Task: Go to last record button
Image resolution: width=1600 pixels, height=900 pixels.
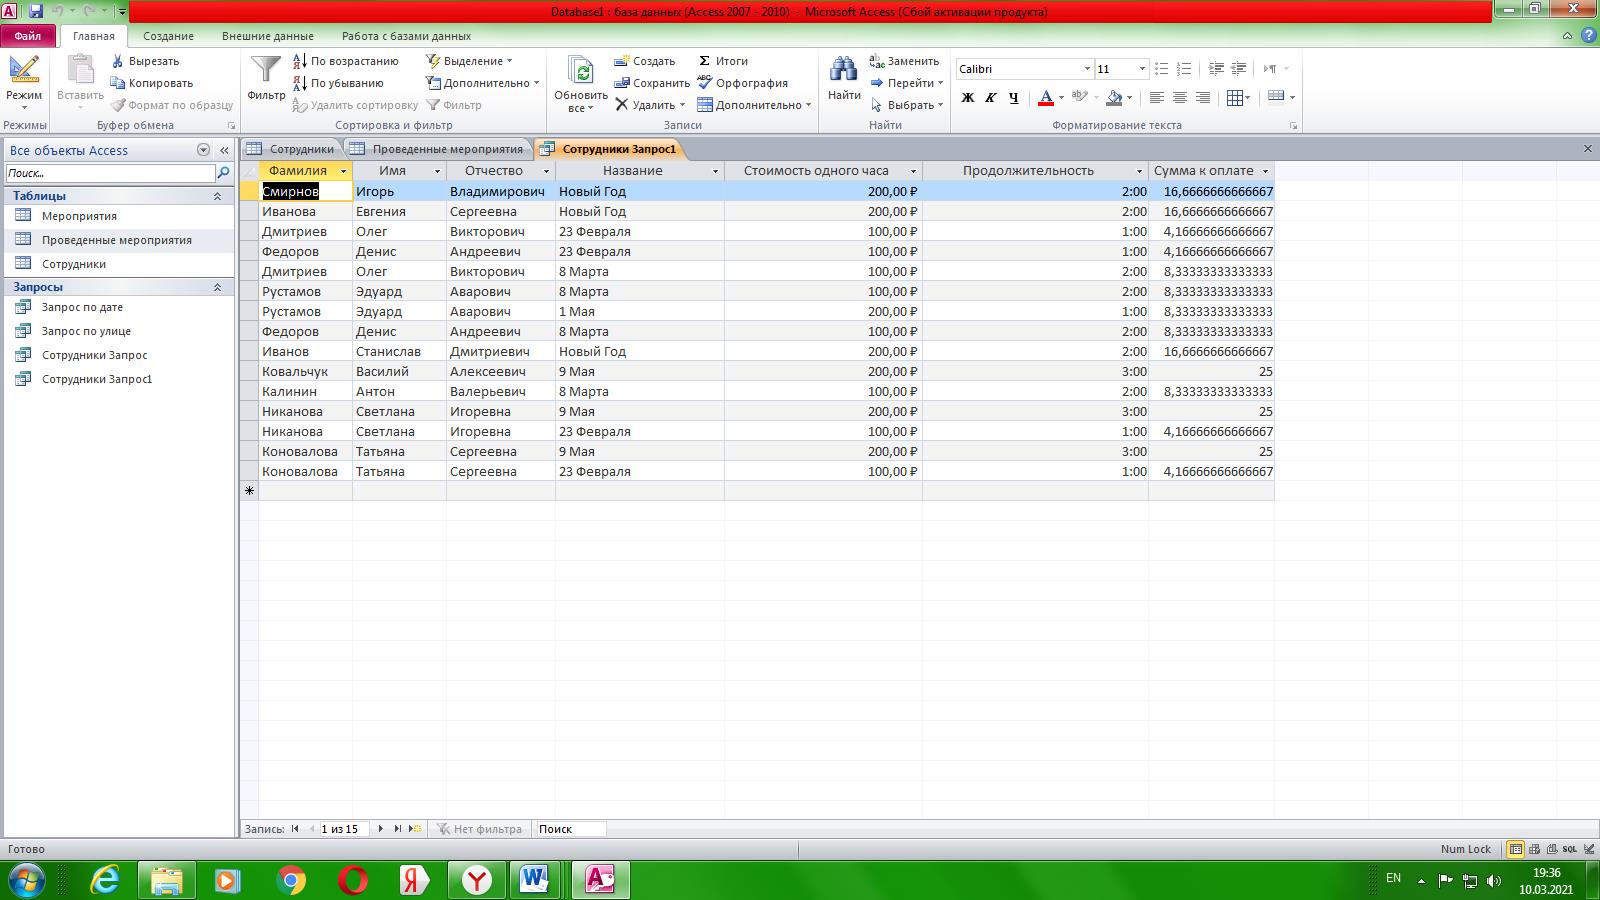Action: 397,829
